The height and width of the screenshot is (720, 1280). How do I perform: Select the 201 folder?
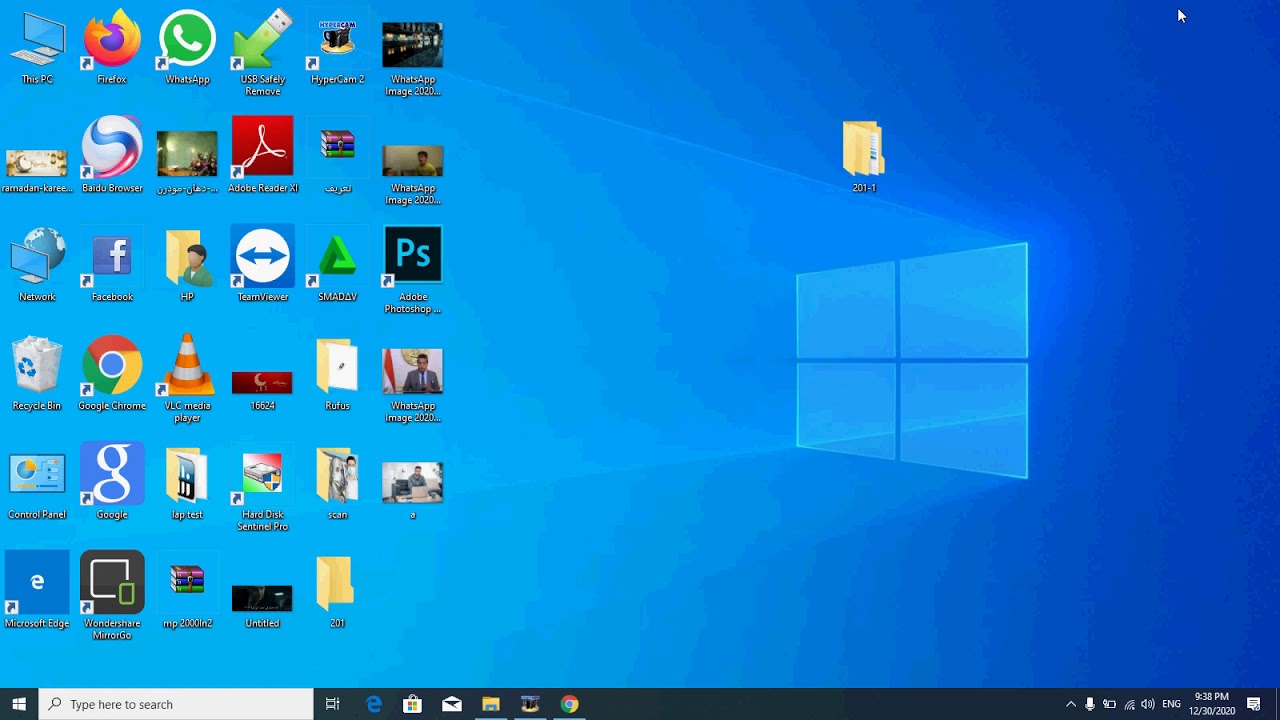coord(337,590)
